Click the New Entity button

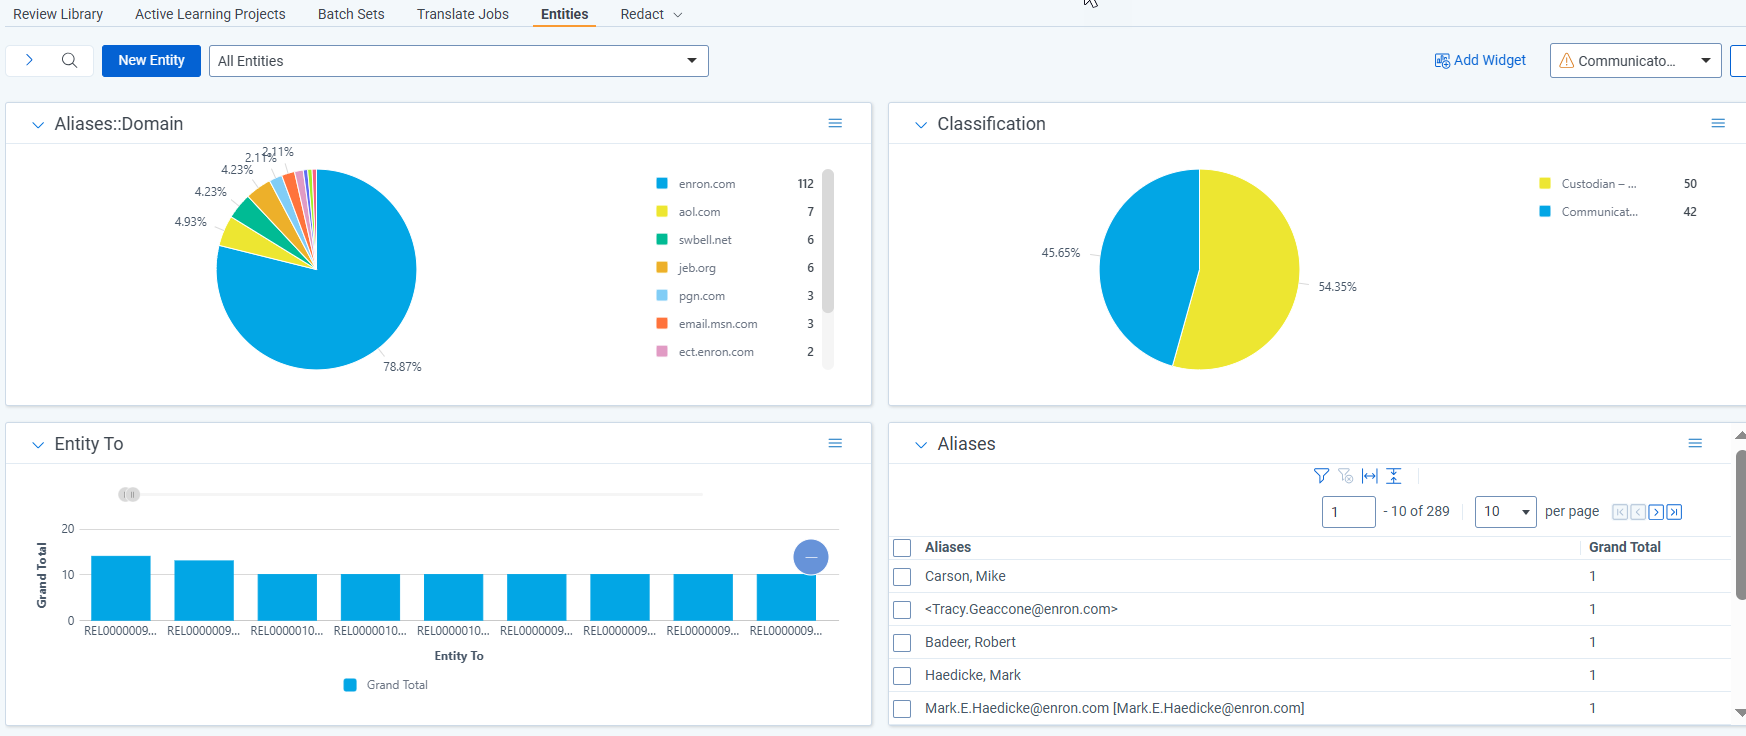[151, 61]
